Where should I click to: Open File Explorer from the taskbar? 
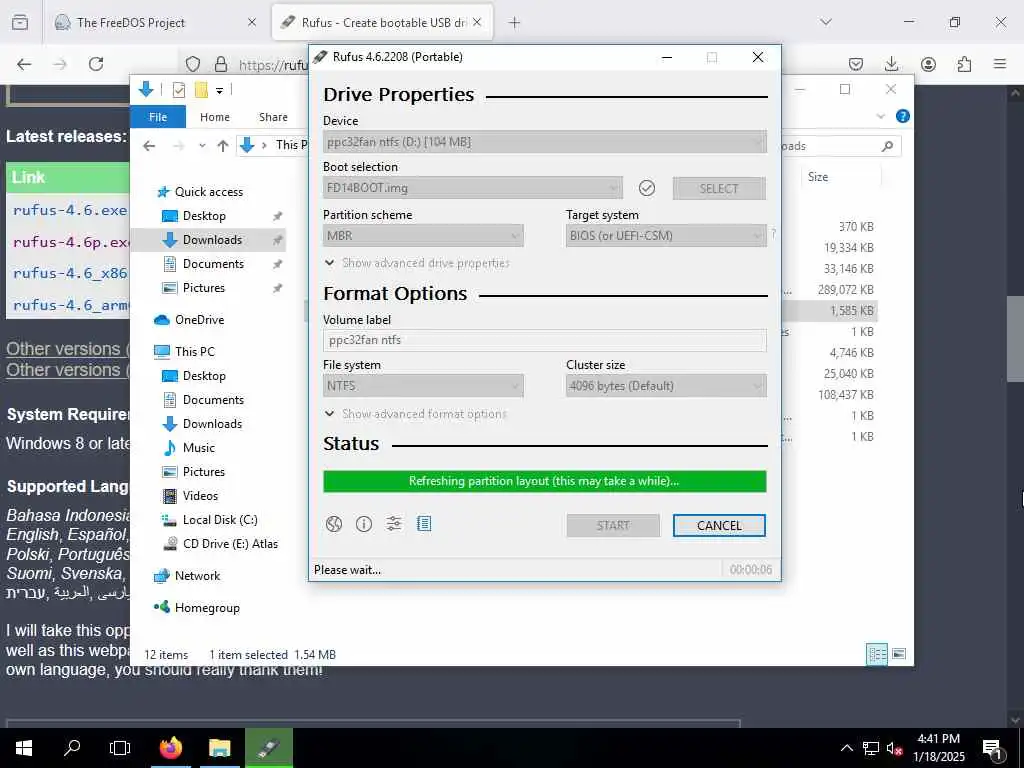click(219, 748)
